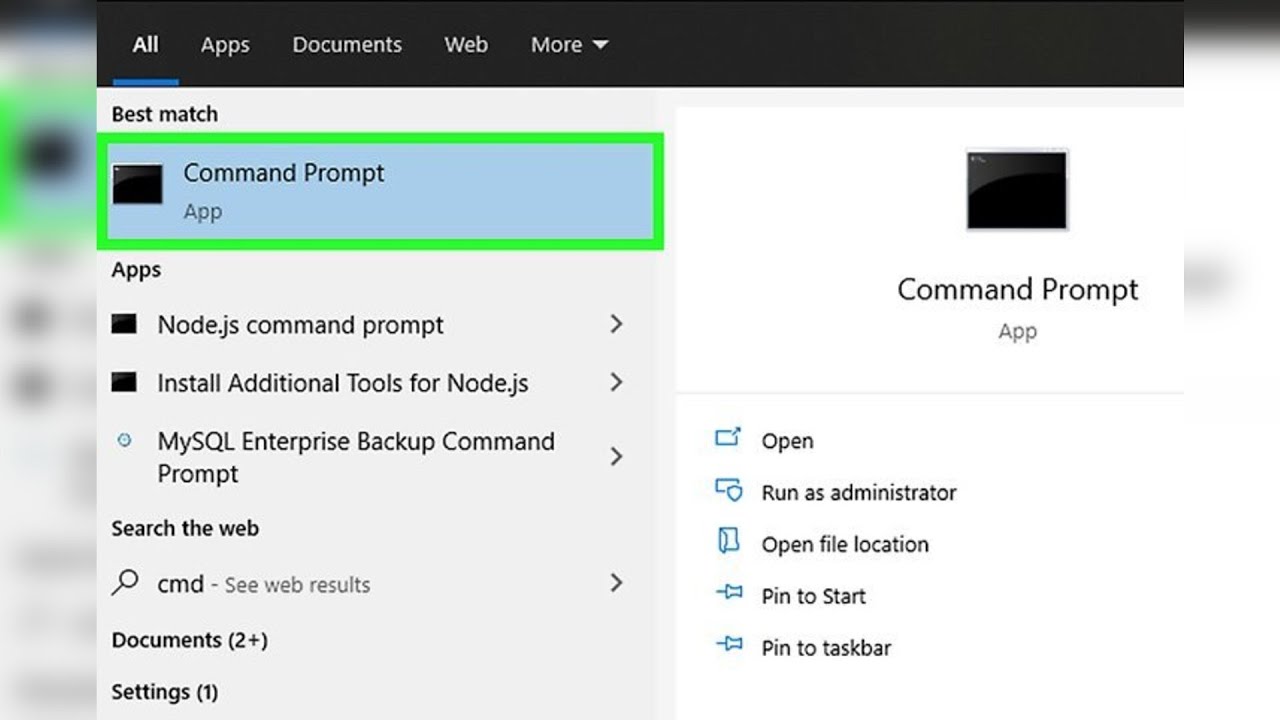The image size is (1280, 720).
Task: Click the Open file location icon
Action: [728, 542]
